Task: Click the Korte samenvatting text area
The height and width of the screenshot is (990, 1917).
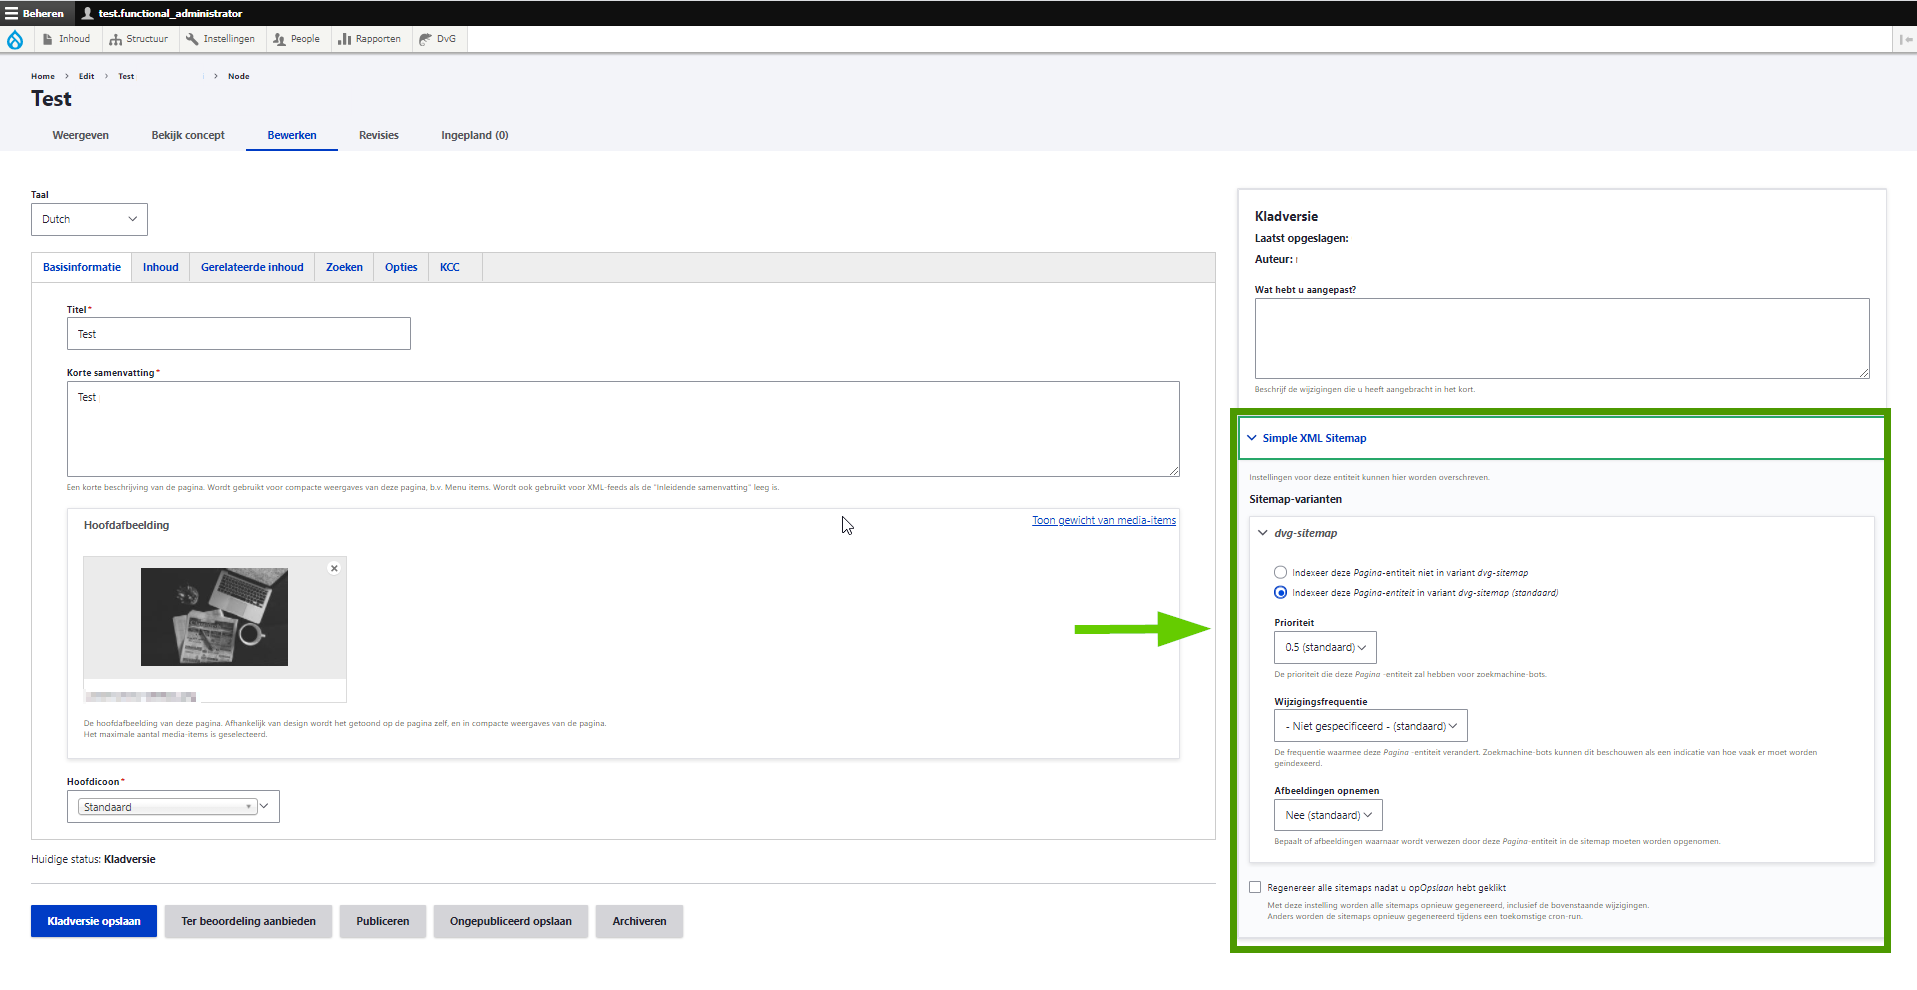Action: pos(622,428)
